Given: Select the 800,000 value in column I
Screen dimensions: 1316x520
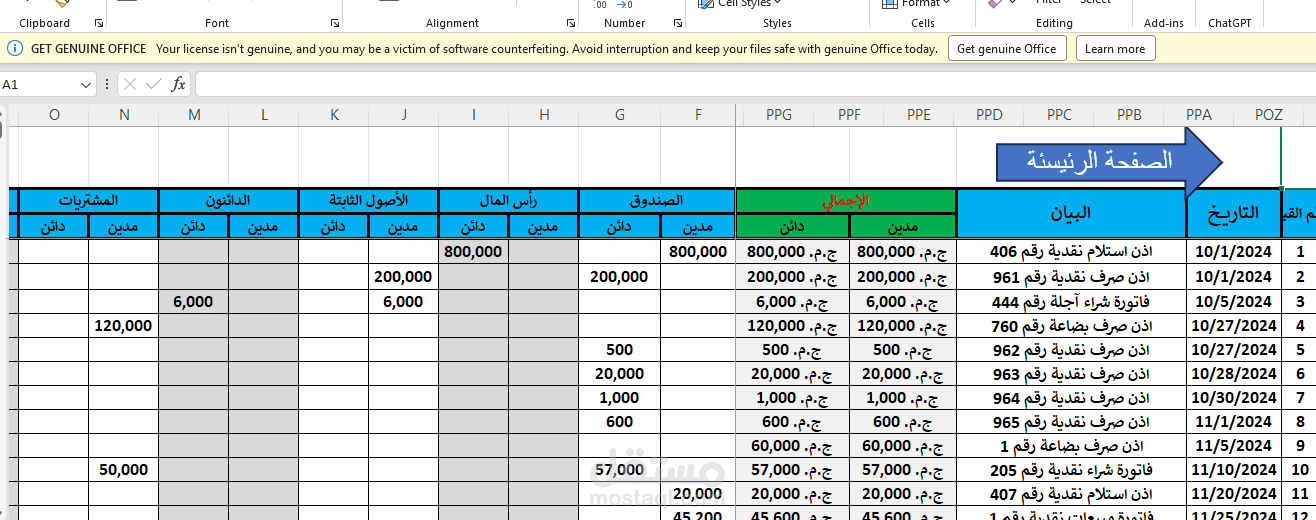Looking at the screenshot, I should pyautogui.click(x=474, y=252).
